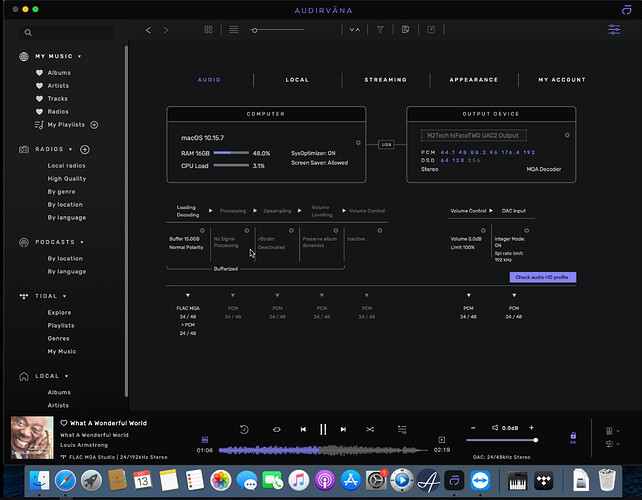Click the export/share icon in toolbar
The width and height of the screenshot is (642, 500).
click(x=431, y=29)
